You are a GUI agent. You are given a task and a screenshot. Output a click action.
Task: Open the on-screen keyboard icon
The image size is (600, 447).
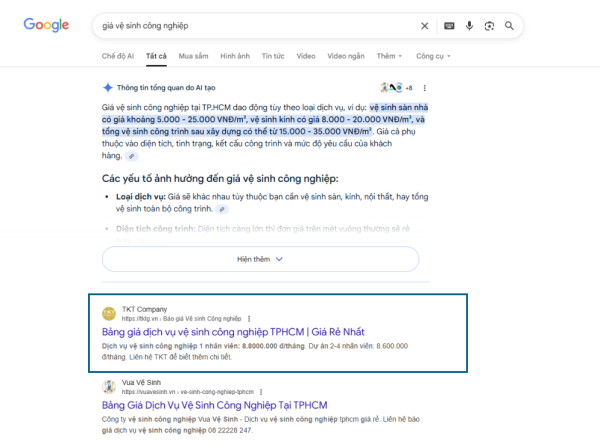point(449,26)
